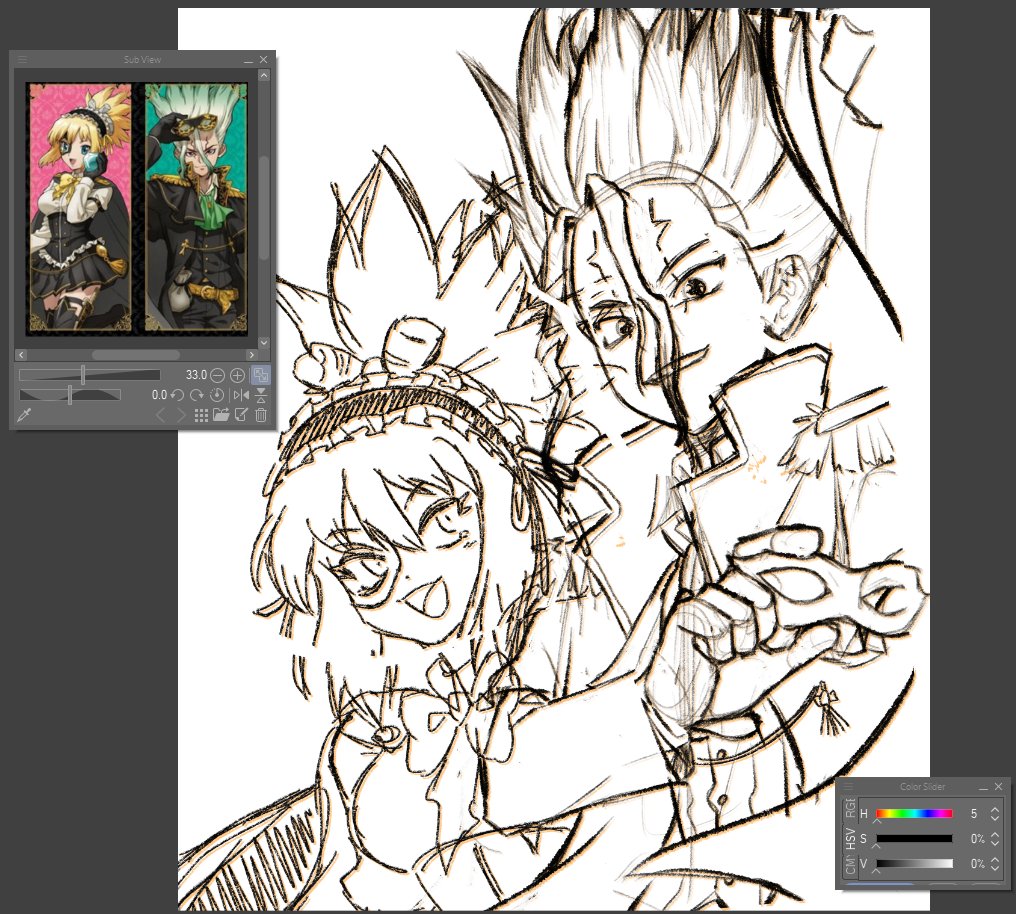Click the blonde girl reference image
This screenshot has width=1016, height=914.
(x=79, y=207)
